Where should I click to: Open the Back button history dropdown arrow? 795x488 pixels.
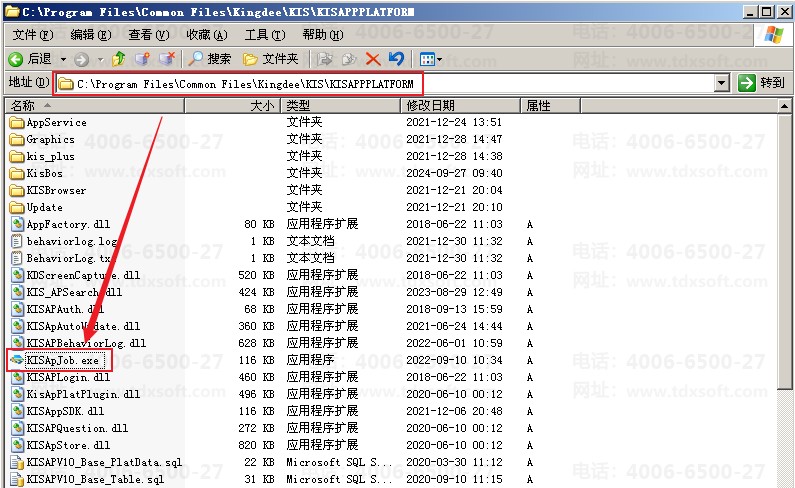click(x=63, y=59)
